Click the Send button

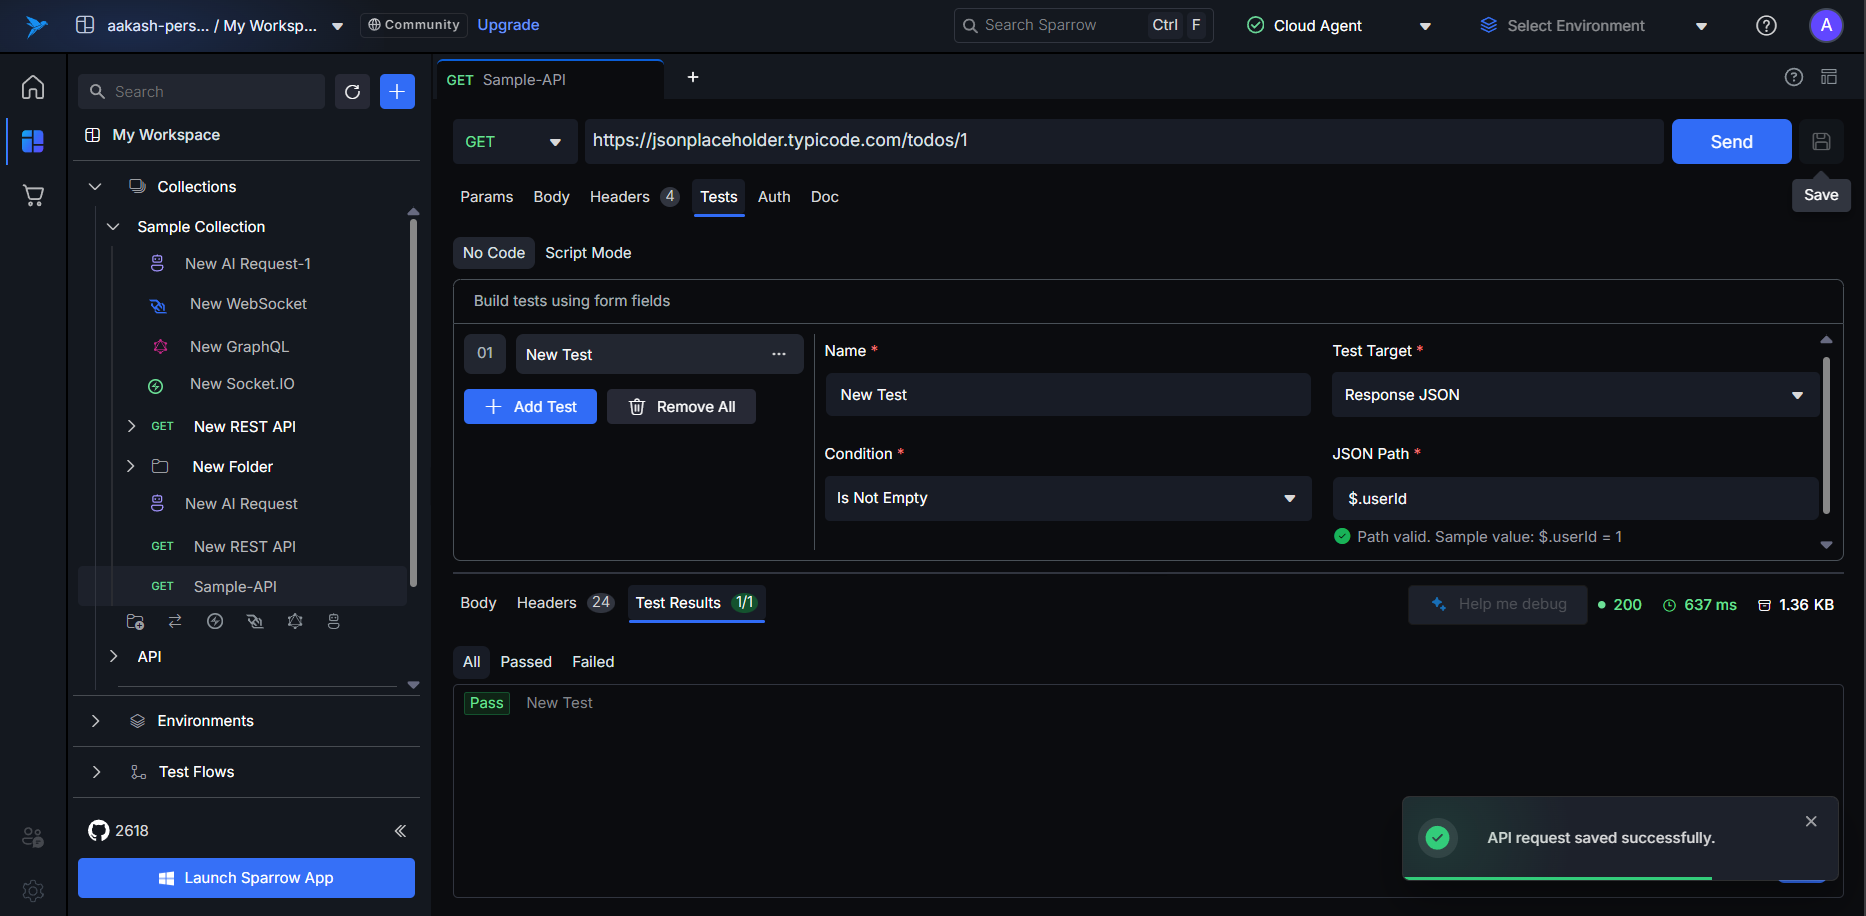coord(1731,142)
